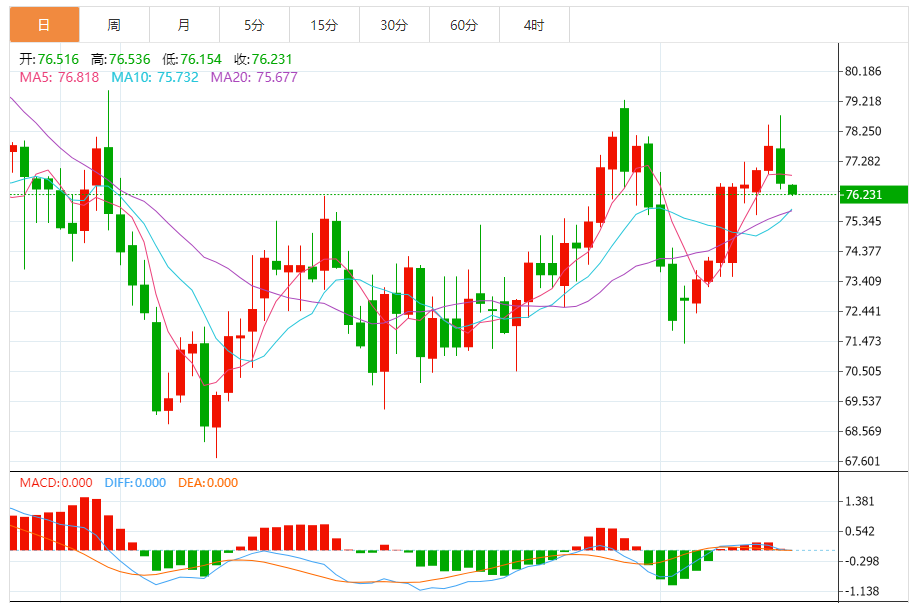Click the 73.409 price axis label
This screenshot has height=603, width=918.
pos(863,281)
